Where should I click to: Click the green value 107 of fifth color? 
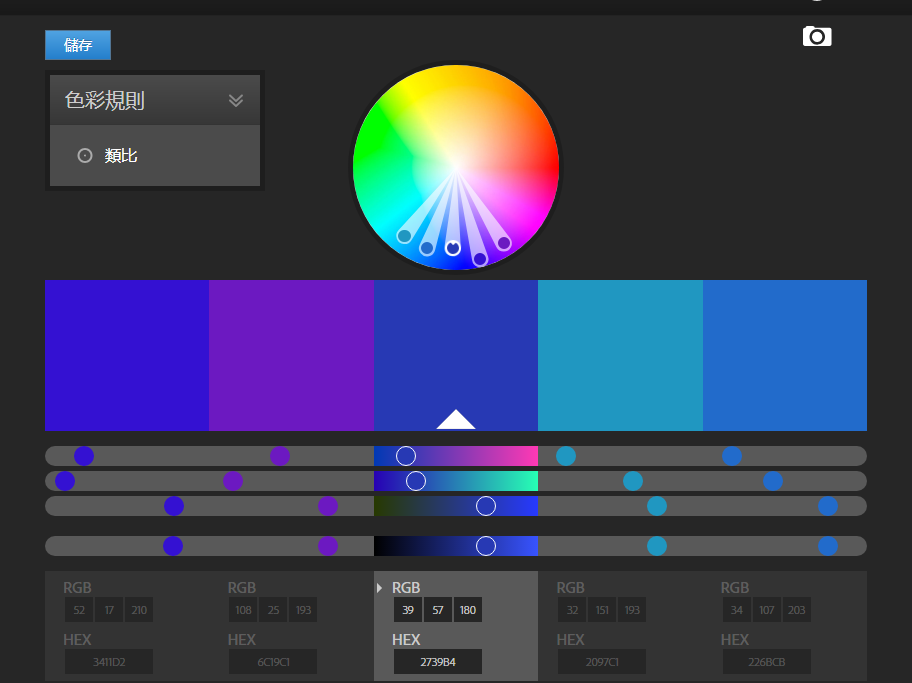[767, 610]
